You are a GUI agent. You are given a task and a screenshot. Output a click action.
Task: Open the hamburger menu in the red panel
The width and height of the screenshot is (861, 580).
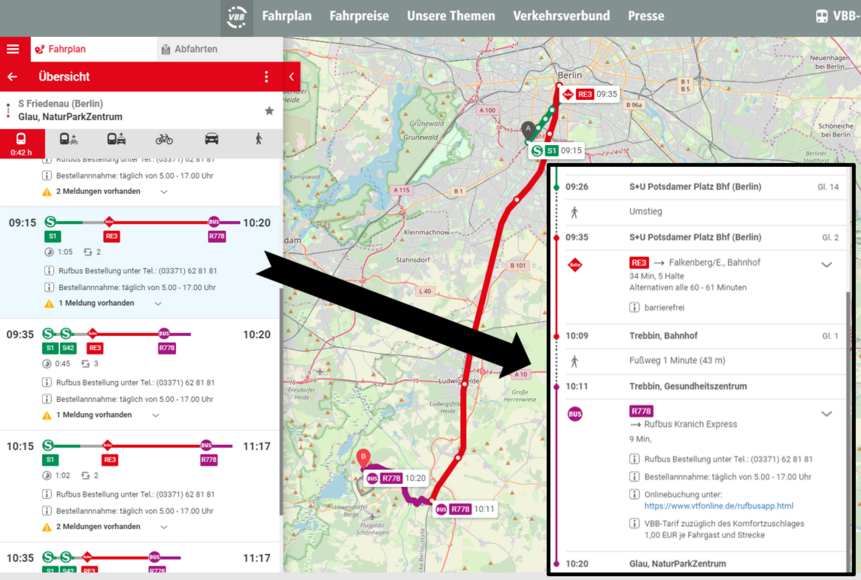13,49
